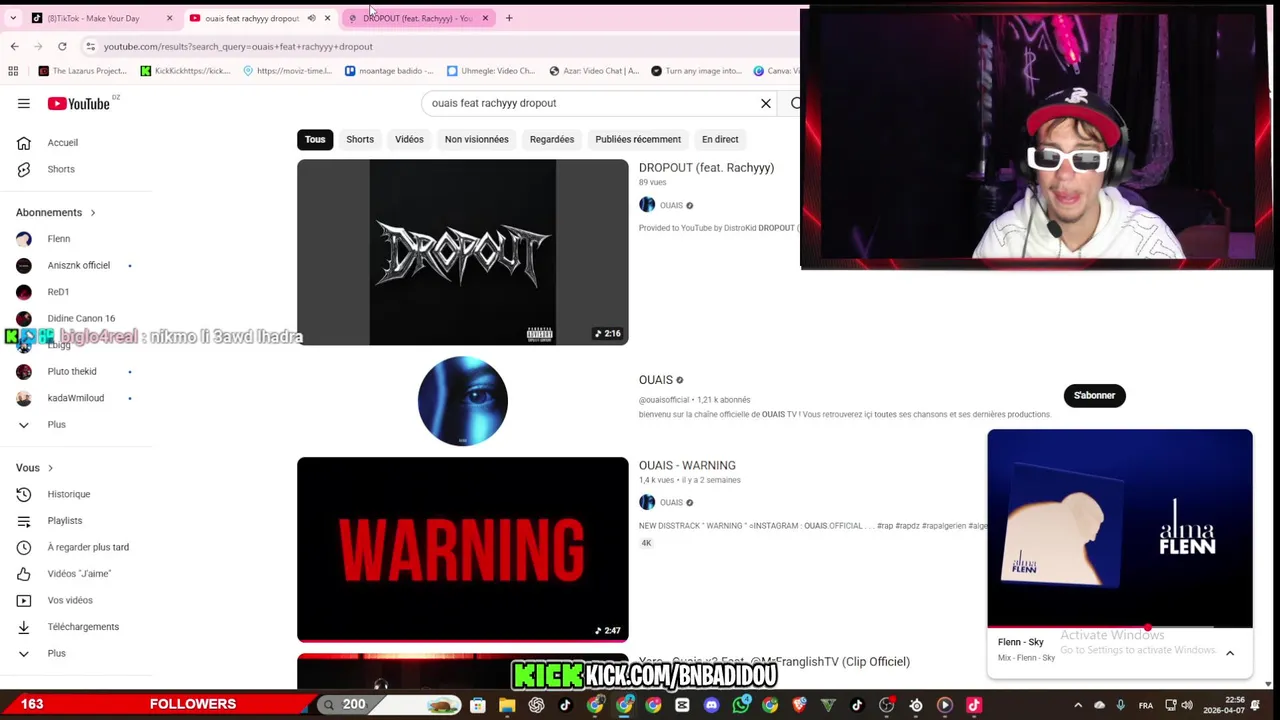Reload the current YouTube page
Screen dimensions: 1280x720
coord(62,46)
